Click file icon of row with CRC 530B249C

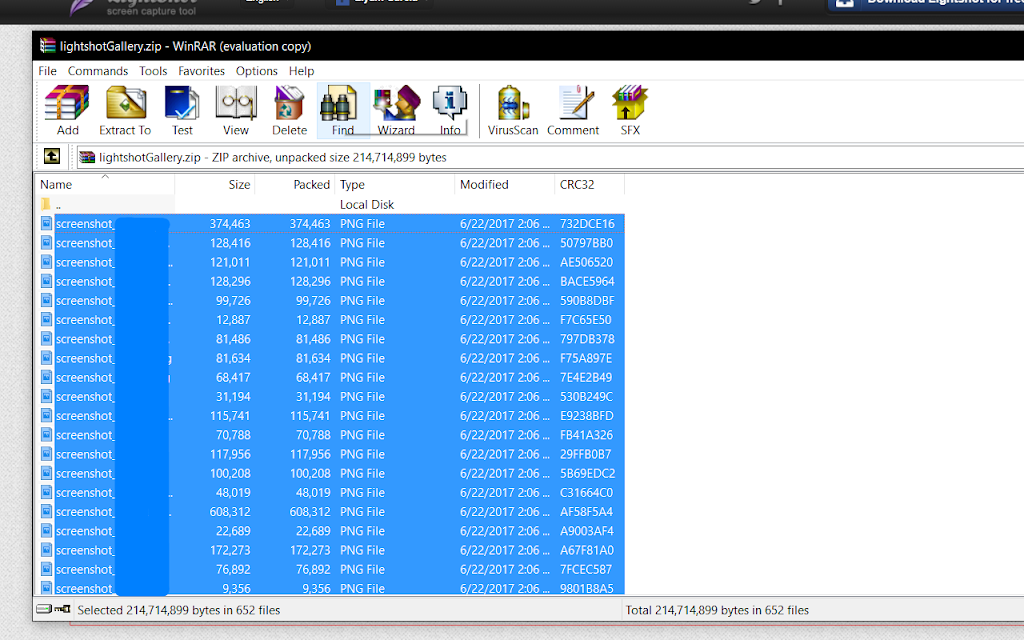(x=46, y=396)
